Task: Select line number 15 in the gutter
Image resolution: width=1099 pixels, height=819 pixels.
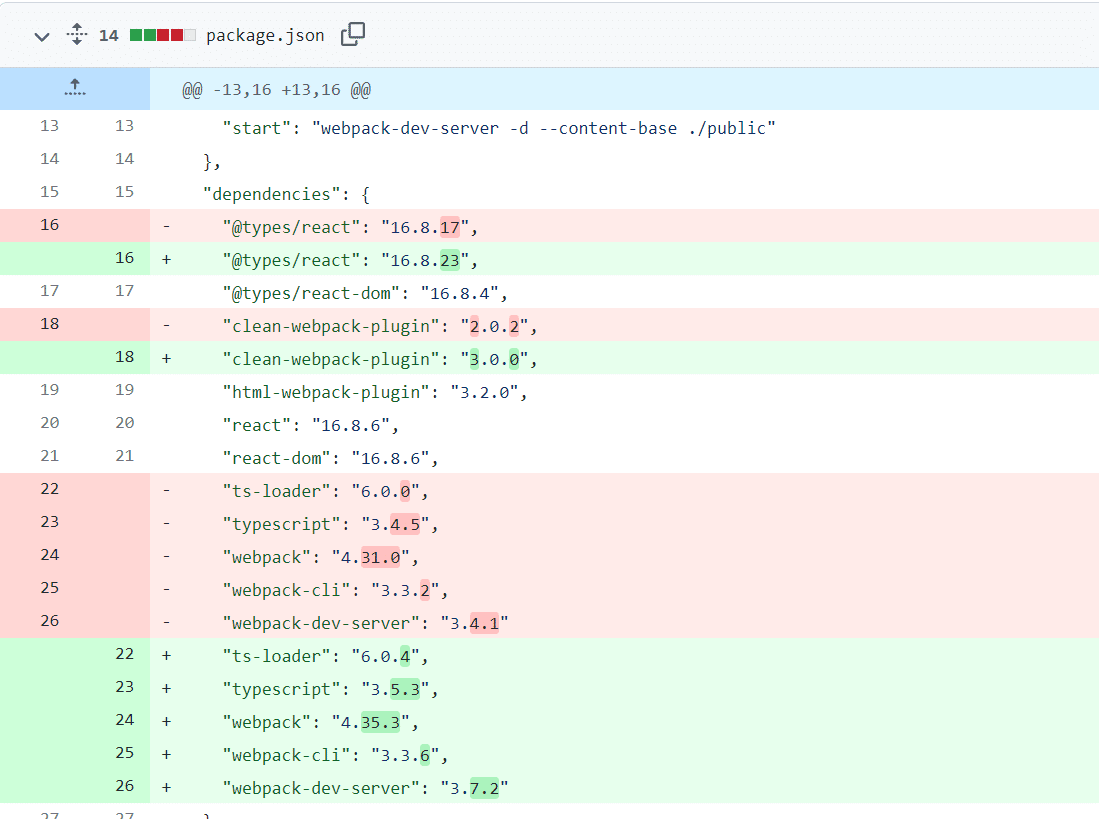Action: (49, 193)
